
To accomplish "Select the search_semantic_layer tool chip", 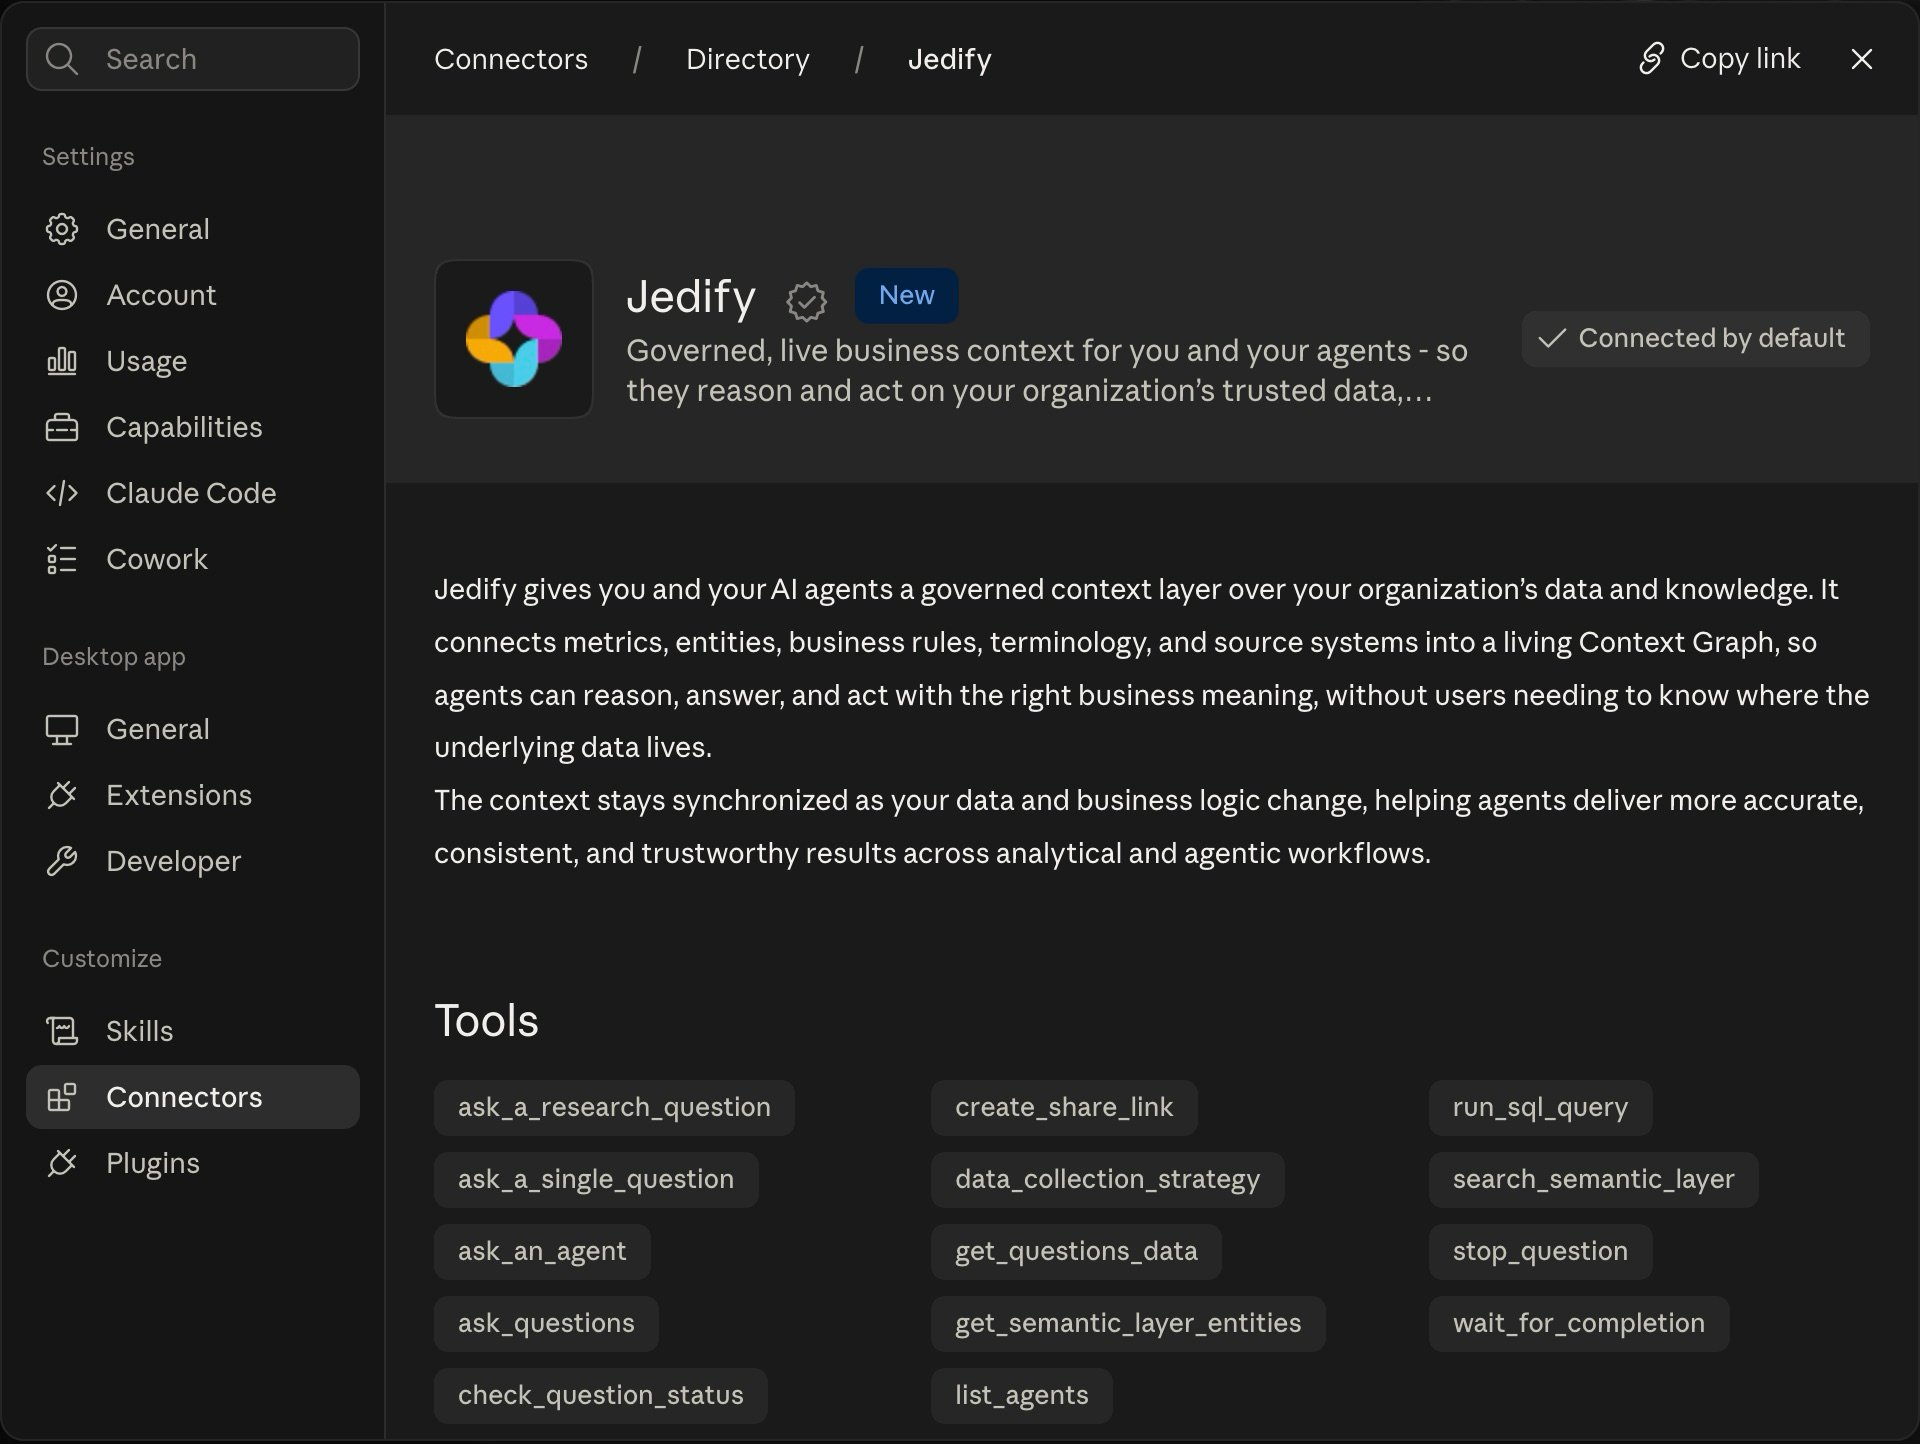I will 1593,1179.
